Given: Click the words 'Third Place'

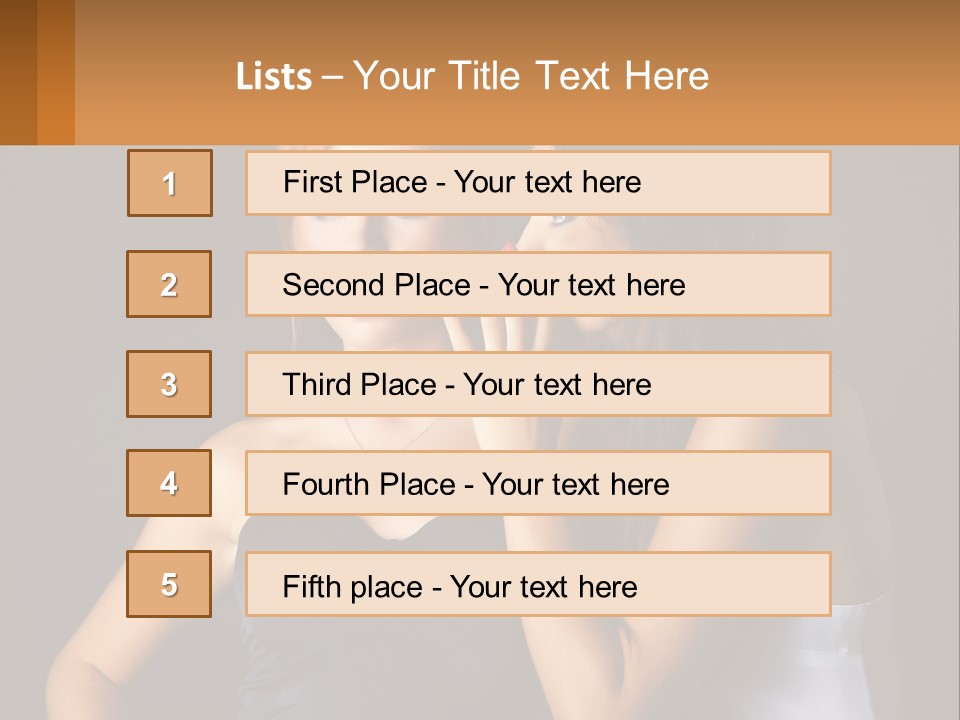Looking at the screenshot, I should (x=359, y=384).
